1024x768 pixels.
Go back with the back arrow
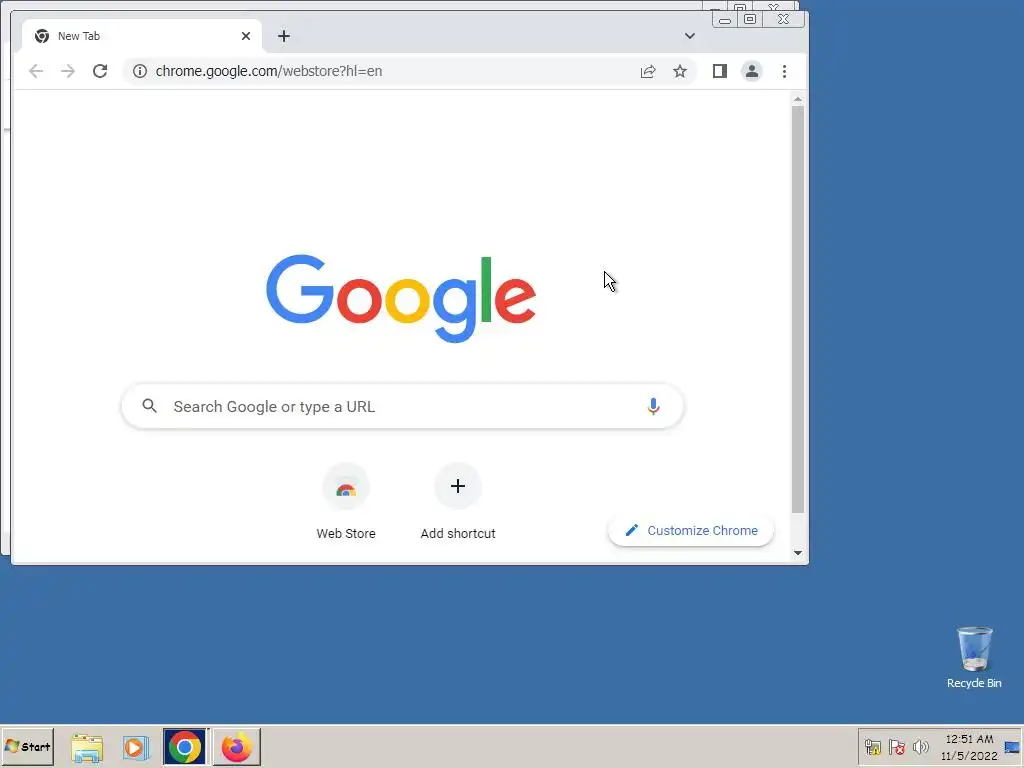pyautogui.click(x=36, y=71)
